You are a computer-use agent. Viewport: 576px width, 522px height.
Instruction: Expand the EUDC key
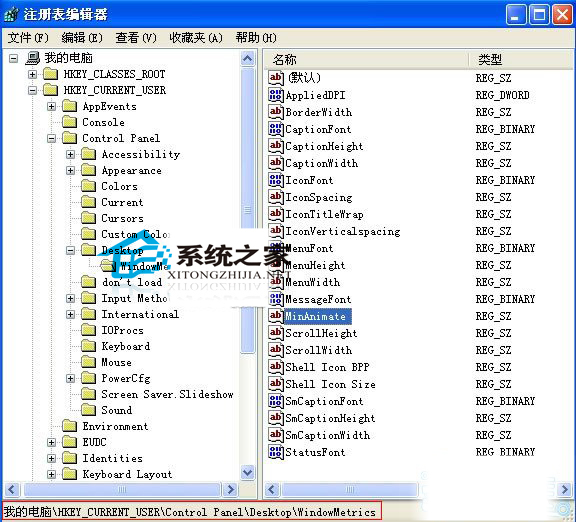[x=52, y=442]
